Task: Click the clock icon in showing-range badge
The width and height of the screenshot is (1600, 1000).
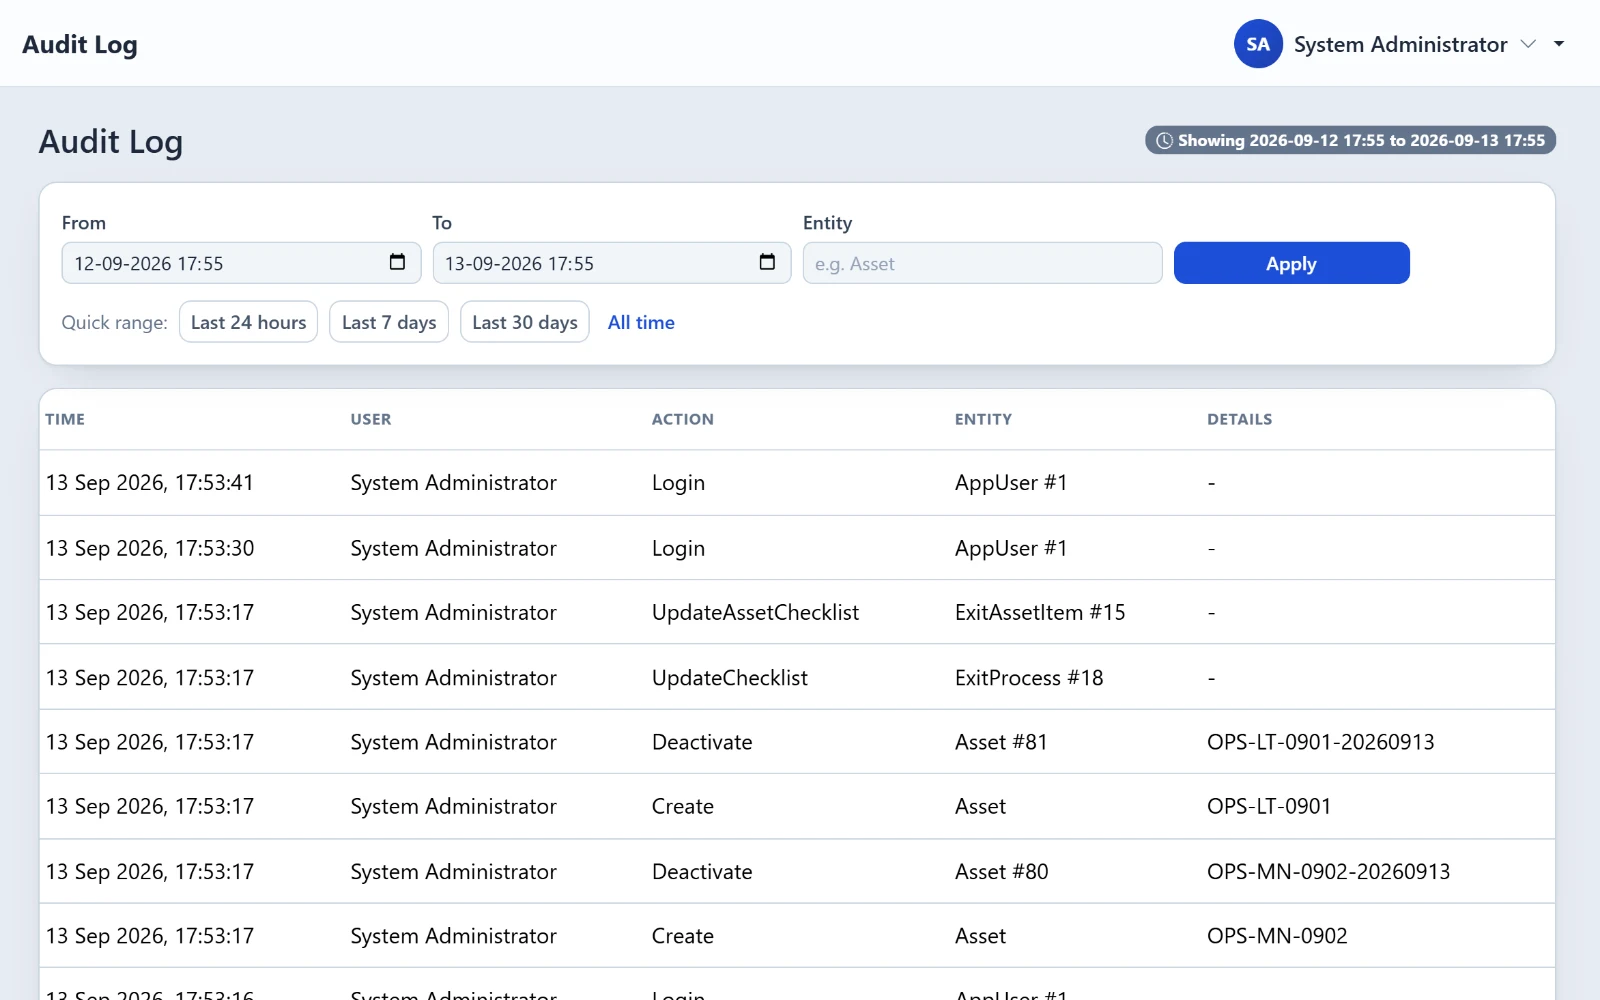Action: click(x=1164, y=141)
